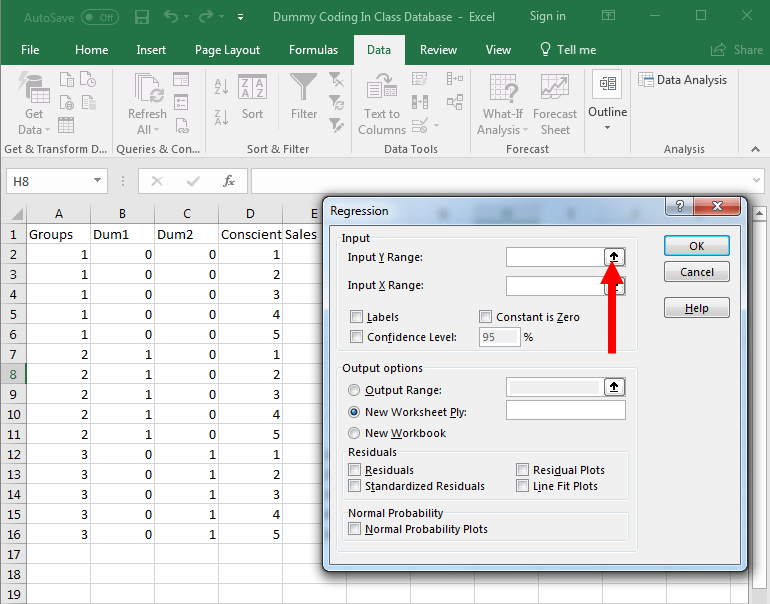Viewport: 770px width, 604px height.
Task: Click the insert function fx icon
Action: (x=229, y=181)
